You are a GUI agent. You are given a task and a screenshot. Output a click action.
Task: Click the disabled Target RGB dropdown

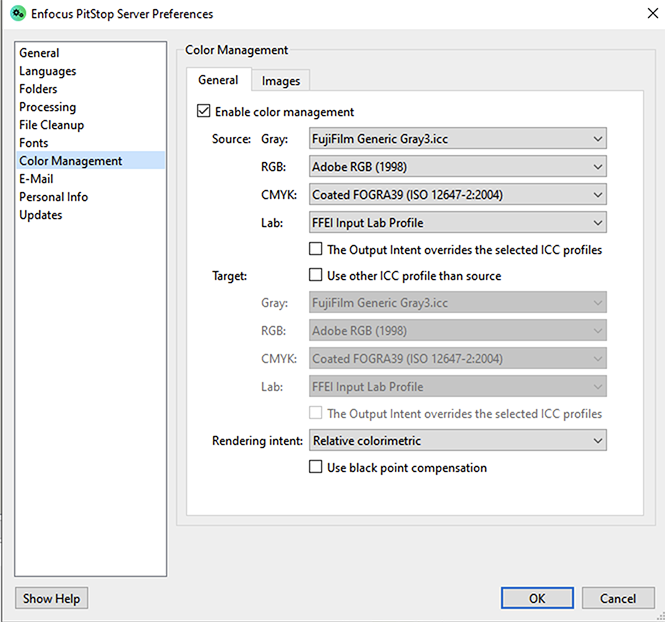(x=458, y=331)
